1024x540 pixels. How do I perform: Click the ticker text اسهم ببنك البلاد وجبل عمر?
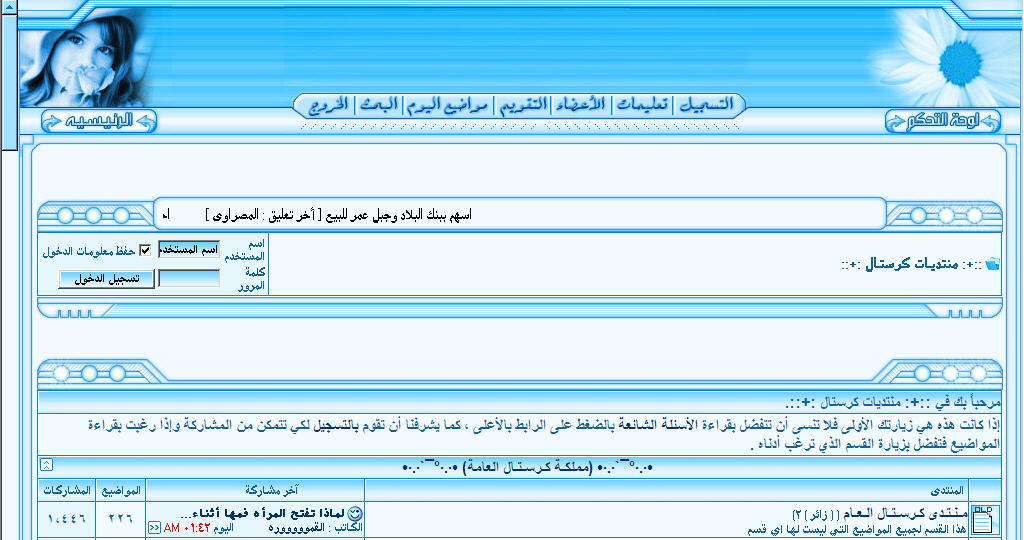click(x=338, y=215)
